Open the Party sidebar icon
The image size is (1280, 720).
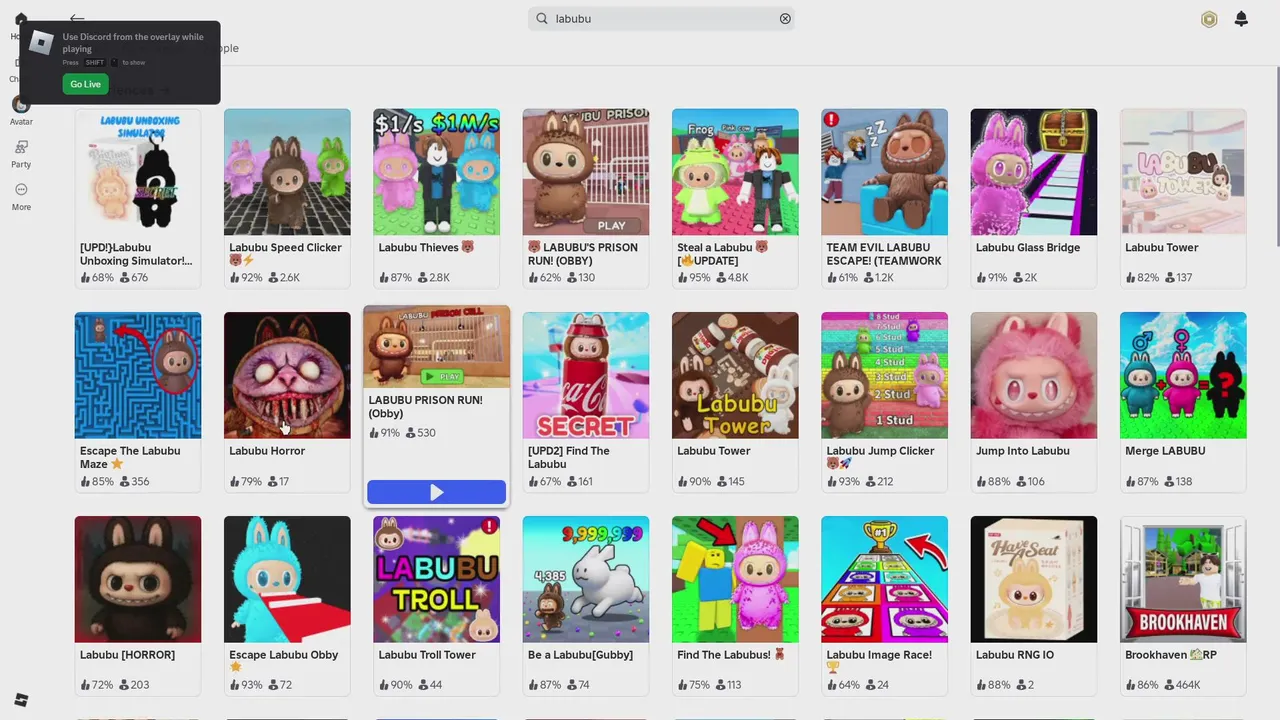21,148
